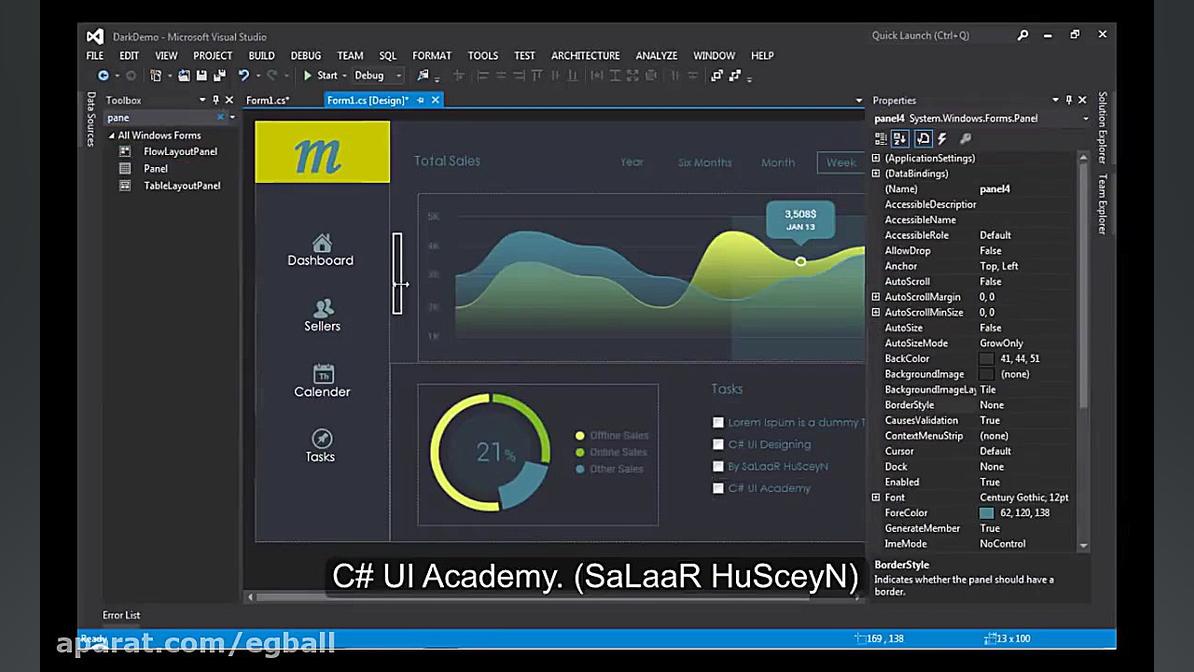Expand the AutoScrollMargin property
Screen dimensions: 1194x672
click(876, 297)
